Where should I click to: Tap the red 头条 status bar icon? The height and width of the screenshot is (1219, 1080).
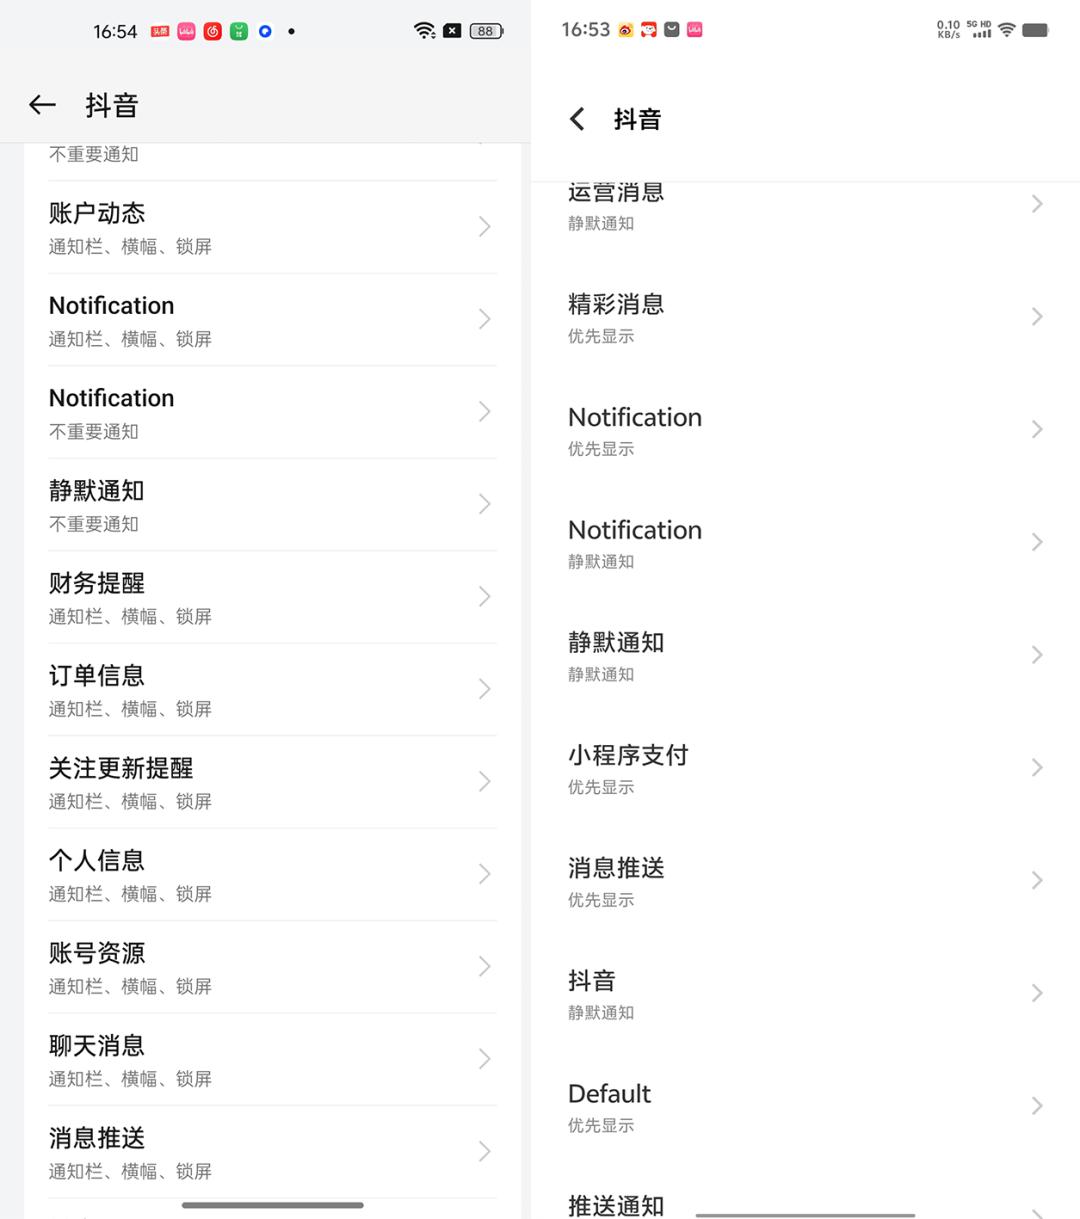tap(160, 31)
